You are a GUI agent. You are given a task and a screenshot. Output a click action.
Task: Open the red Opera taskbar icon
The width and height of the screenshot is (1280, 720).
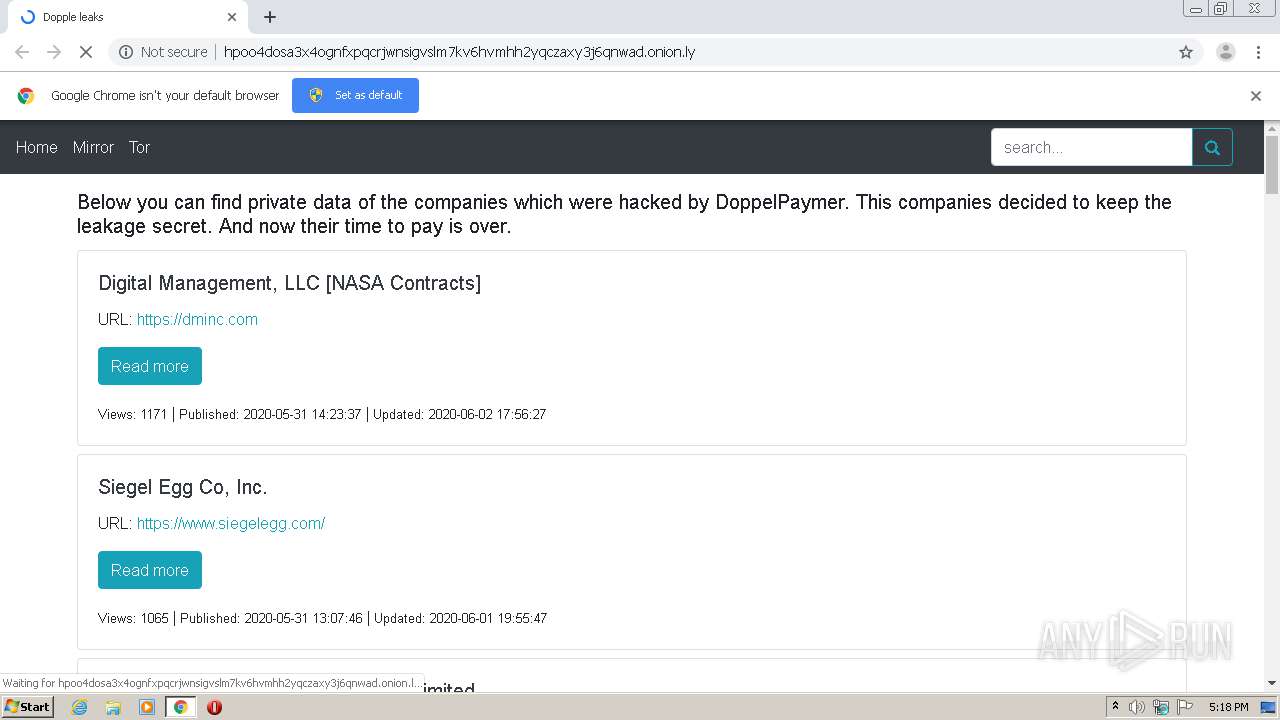point(214,707)
